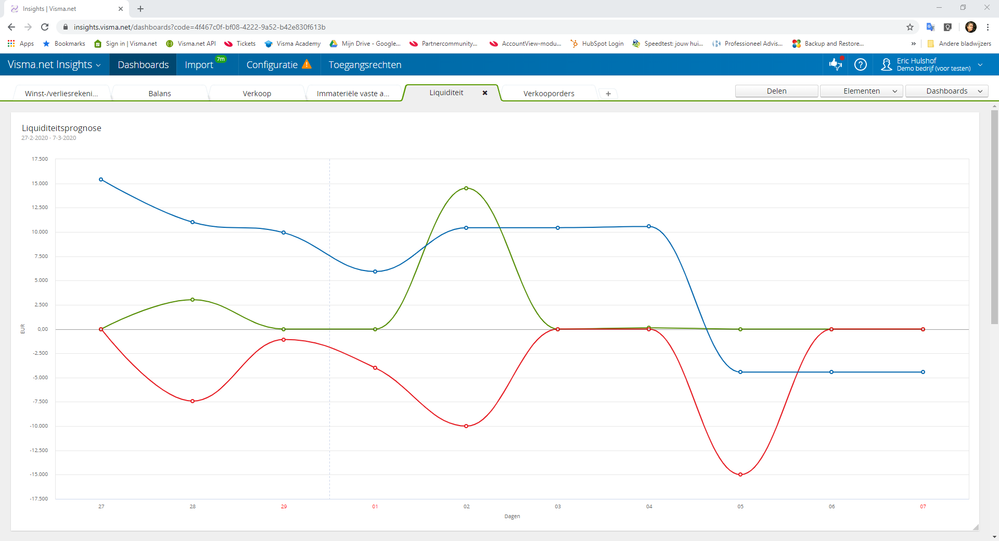This screenshot has width=999, height=541.
Task: Open the Partnercommunity bookmark
Action: click(443, 43)
